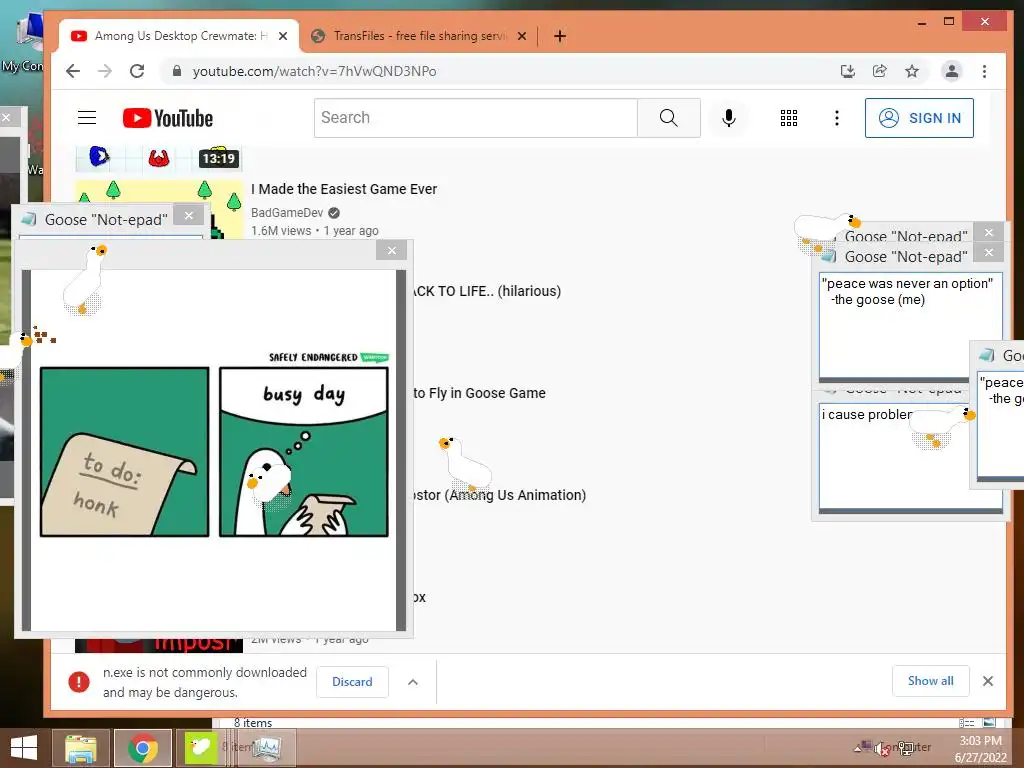1024x768 pixels.
Task: Open a new Chrome tab
Action: pos(560,36)
